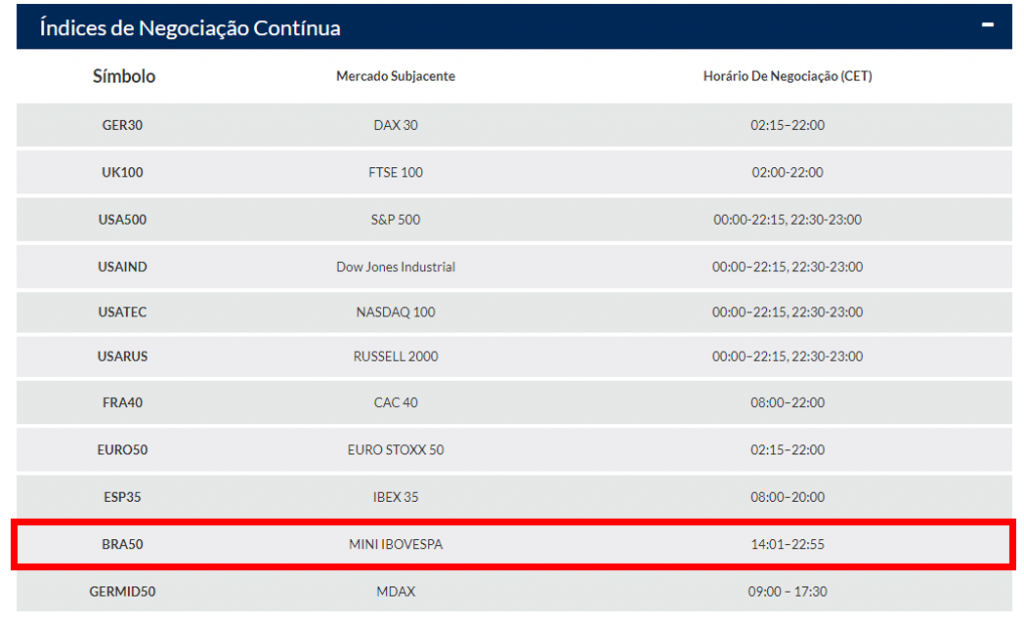Click the S&P 500 market cell
The image size is (1024, 626).
[x=396, y=220]
